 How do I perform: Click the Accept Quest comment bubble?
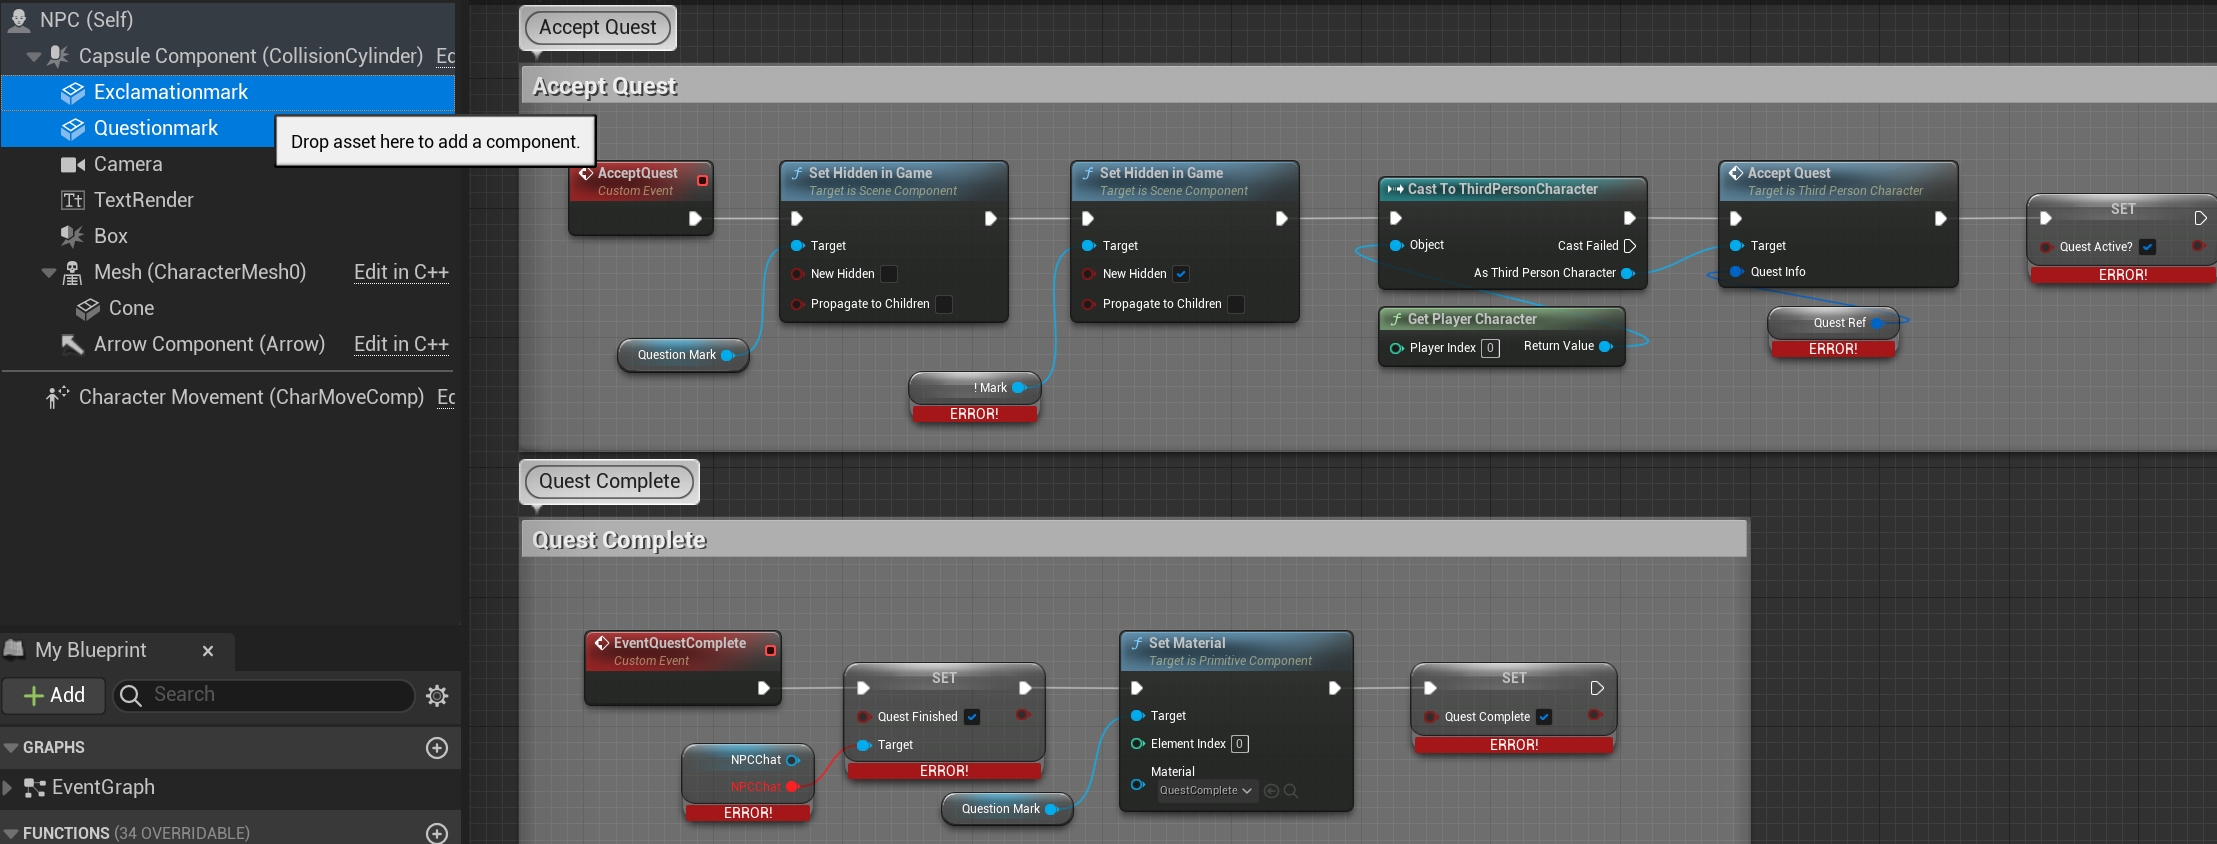(598, 27)
